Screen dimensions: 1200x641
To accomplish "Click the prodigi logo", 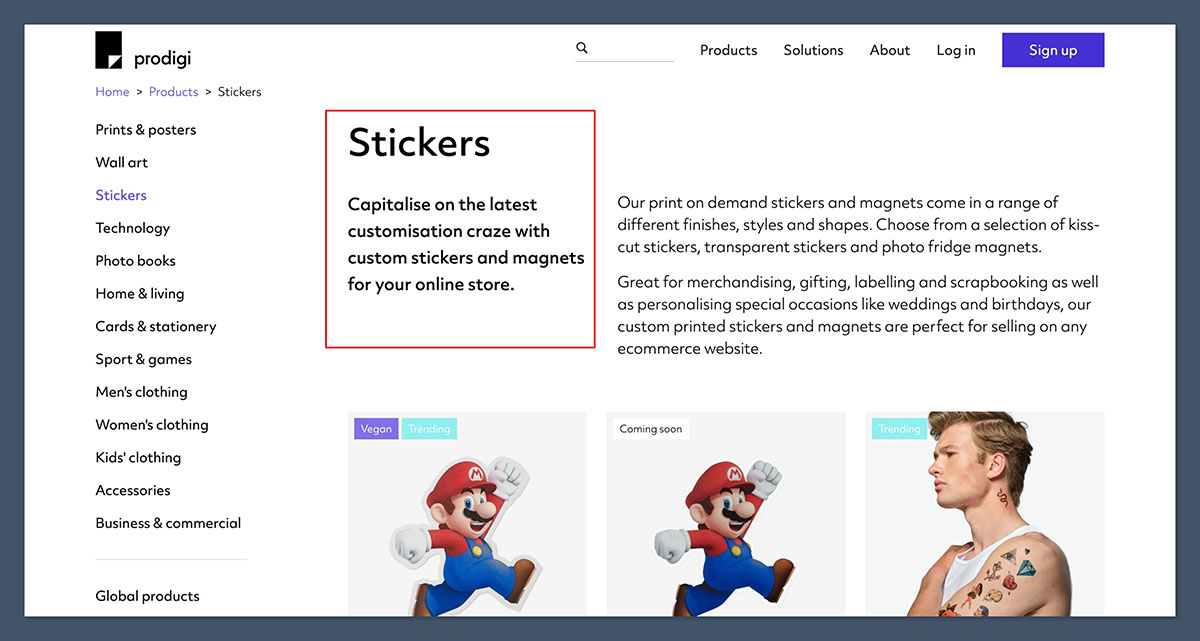I will pos(143,50).
